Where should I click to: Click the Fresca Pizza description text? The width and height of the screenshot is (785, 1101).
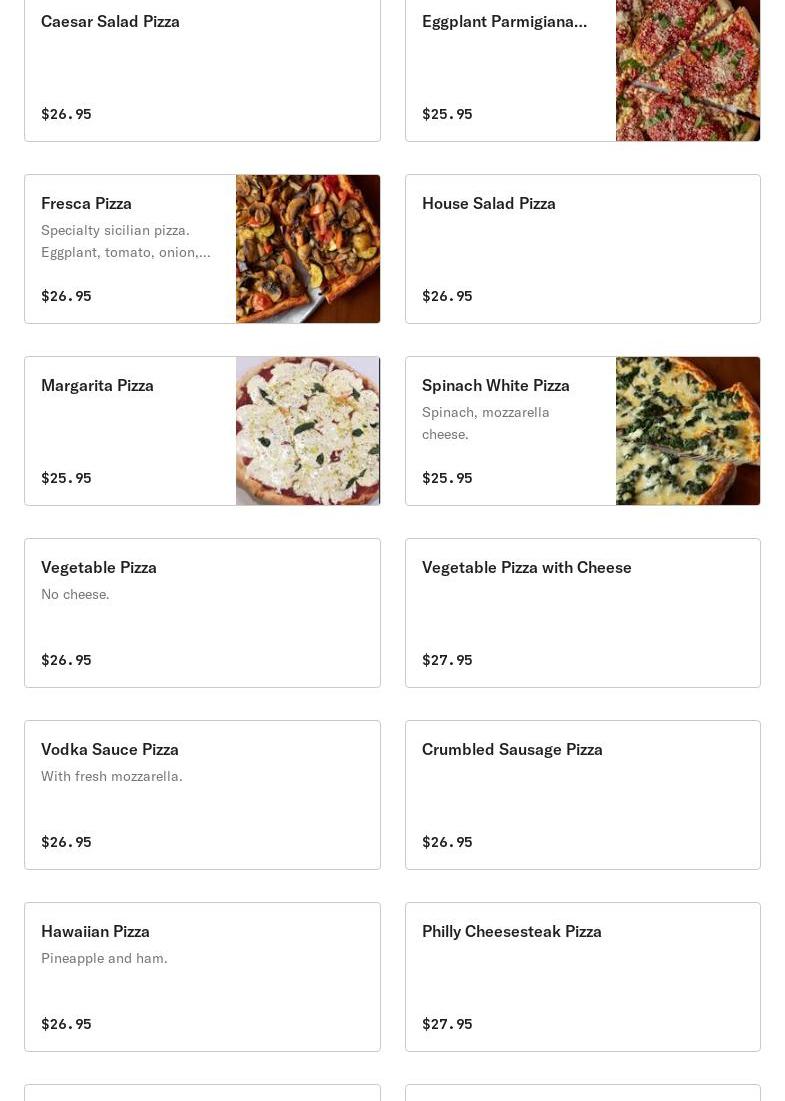pyautogui.click(x=125, y=241)
